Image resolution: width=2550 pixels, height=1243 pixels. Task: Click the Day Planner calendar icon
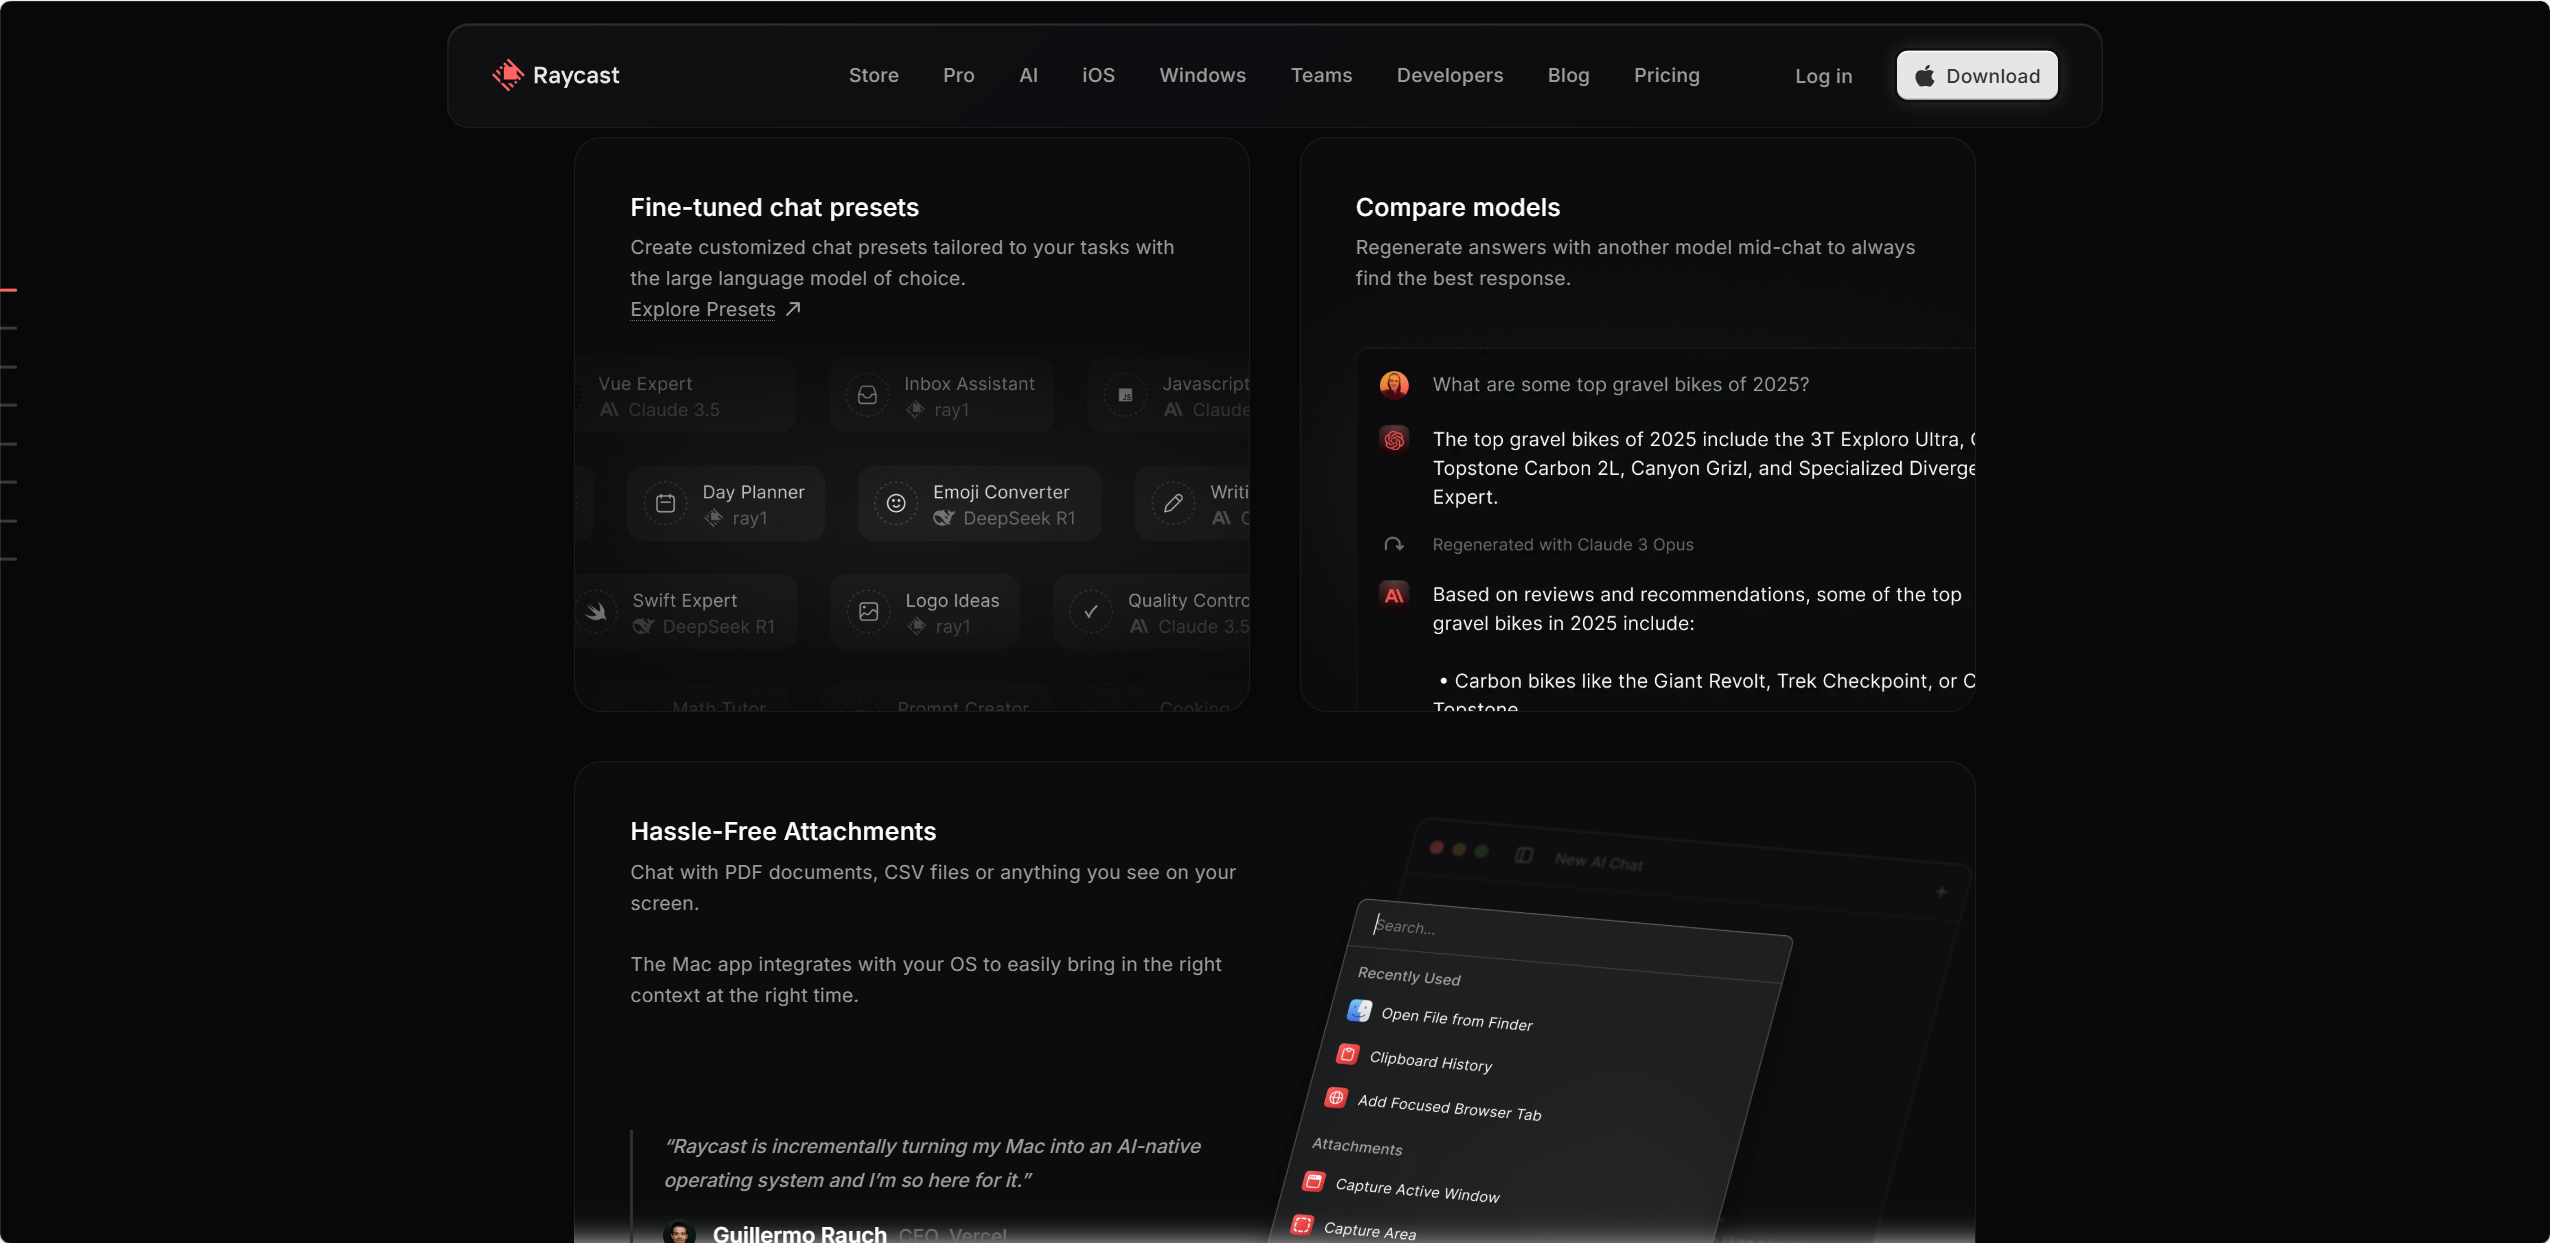pos(665,504)
